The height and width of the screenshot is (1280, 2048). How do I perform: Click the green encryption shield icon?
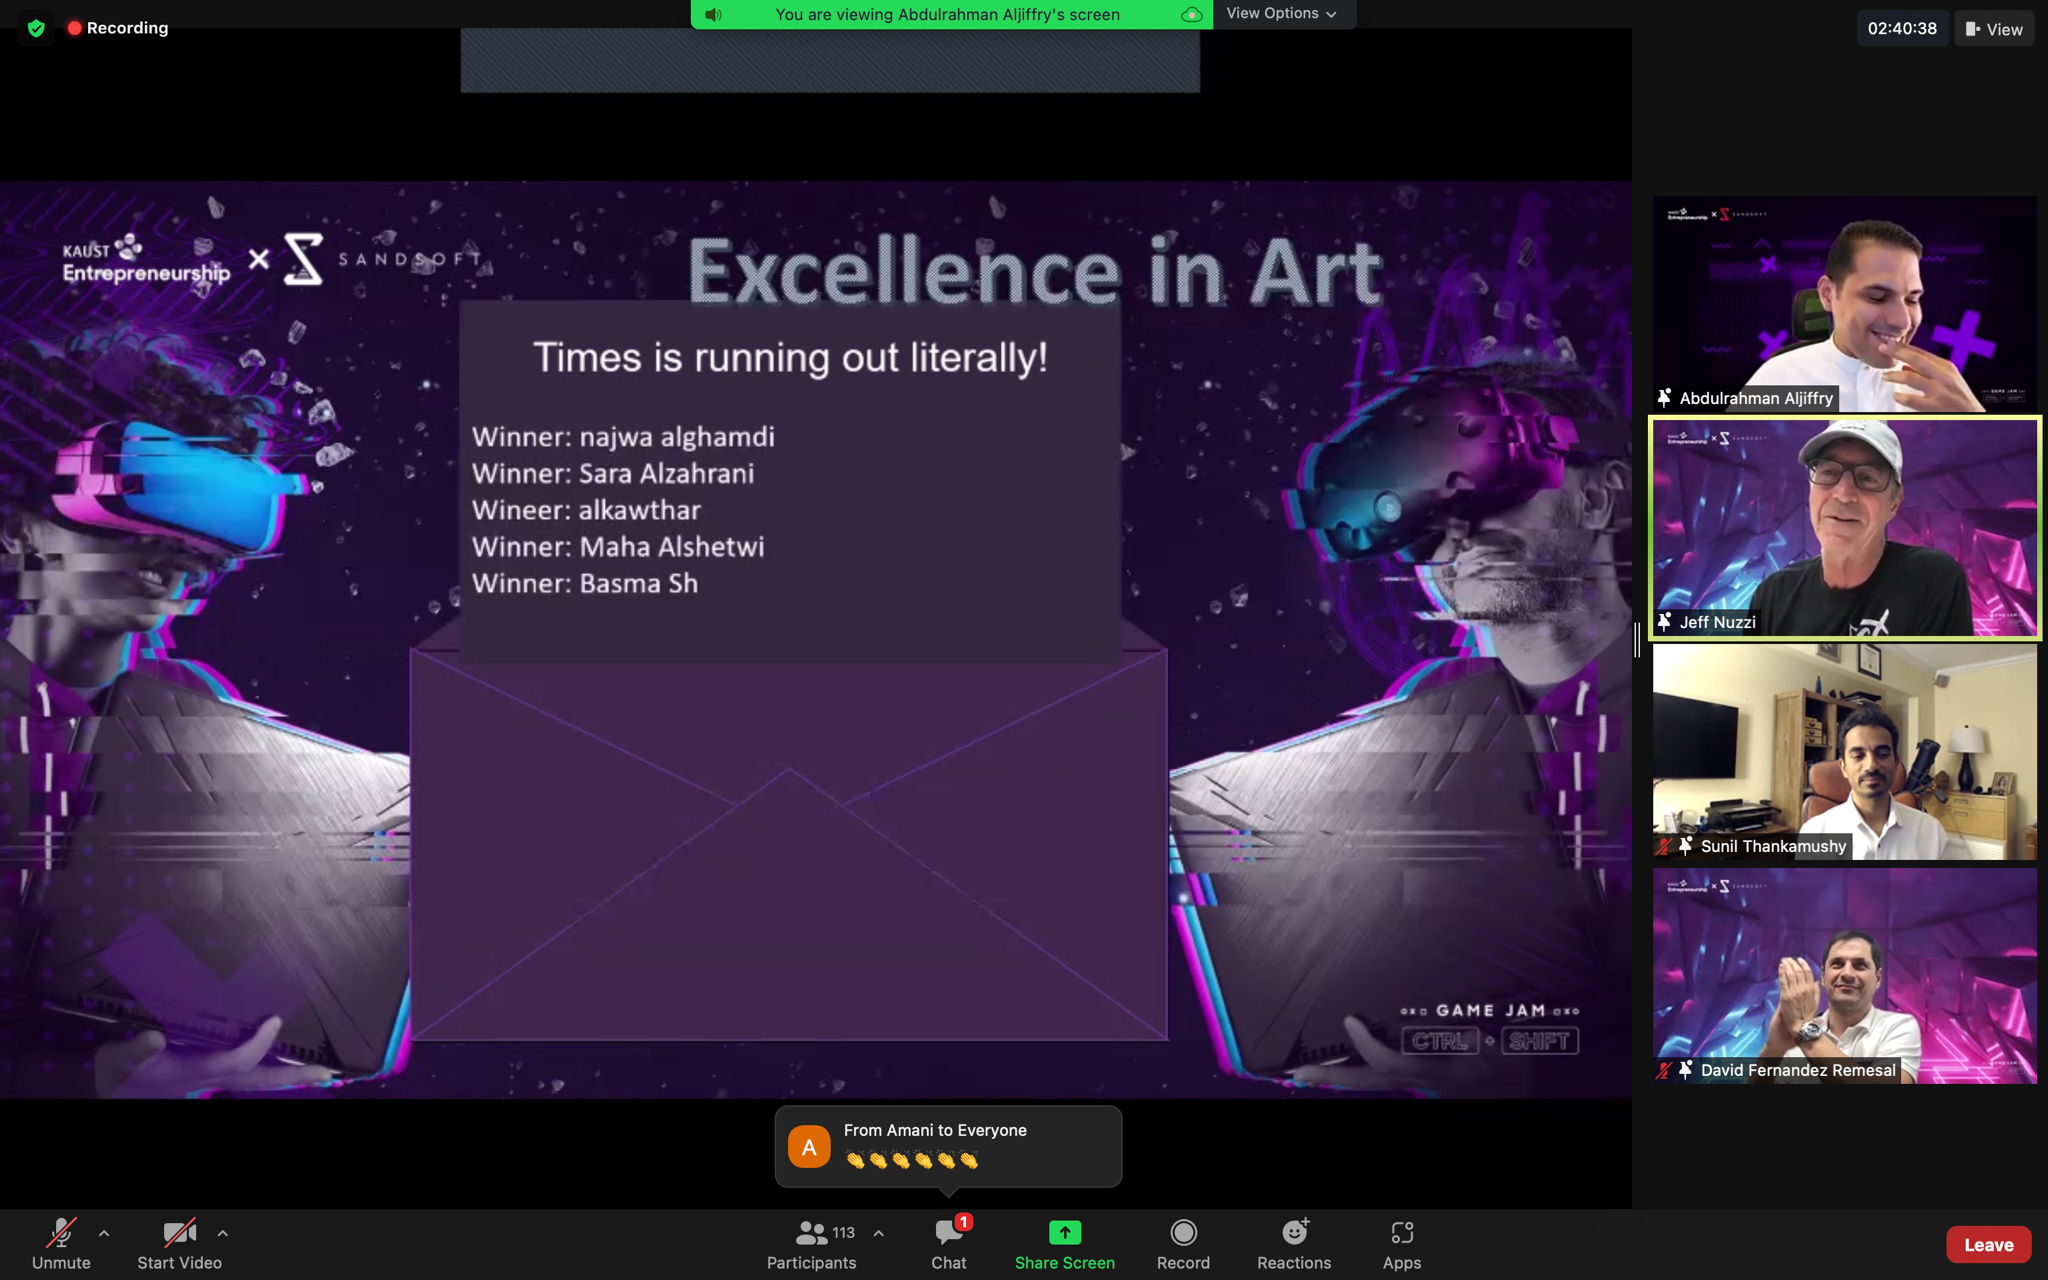click(36, 28)
